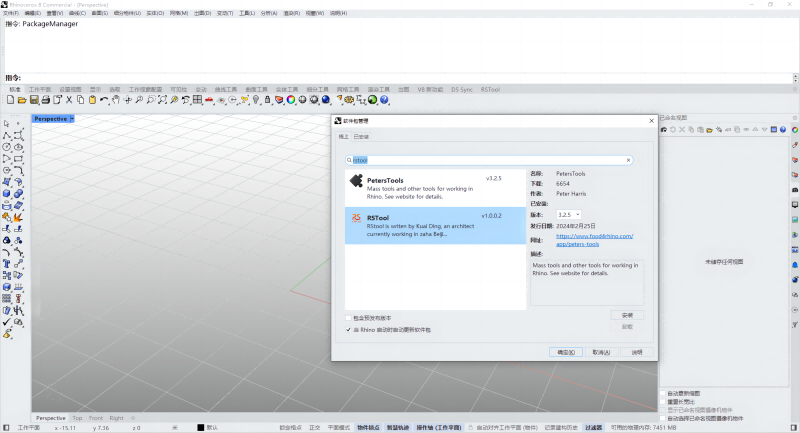
Task: Open the layer dropdown in status bar
Action: [211, 427]
